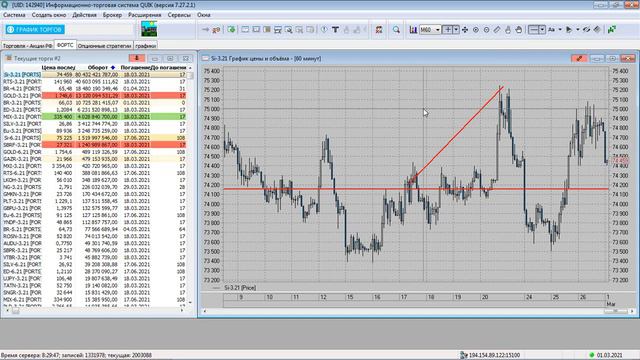The width and height of the screenshot is (640, 360).
Task: Click the orange pin button in chart window title
Action: click(579, 58)
